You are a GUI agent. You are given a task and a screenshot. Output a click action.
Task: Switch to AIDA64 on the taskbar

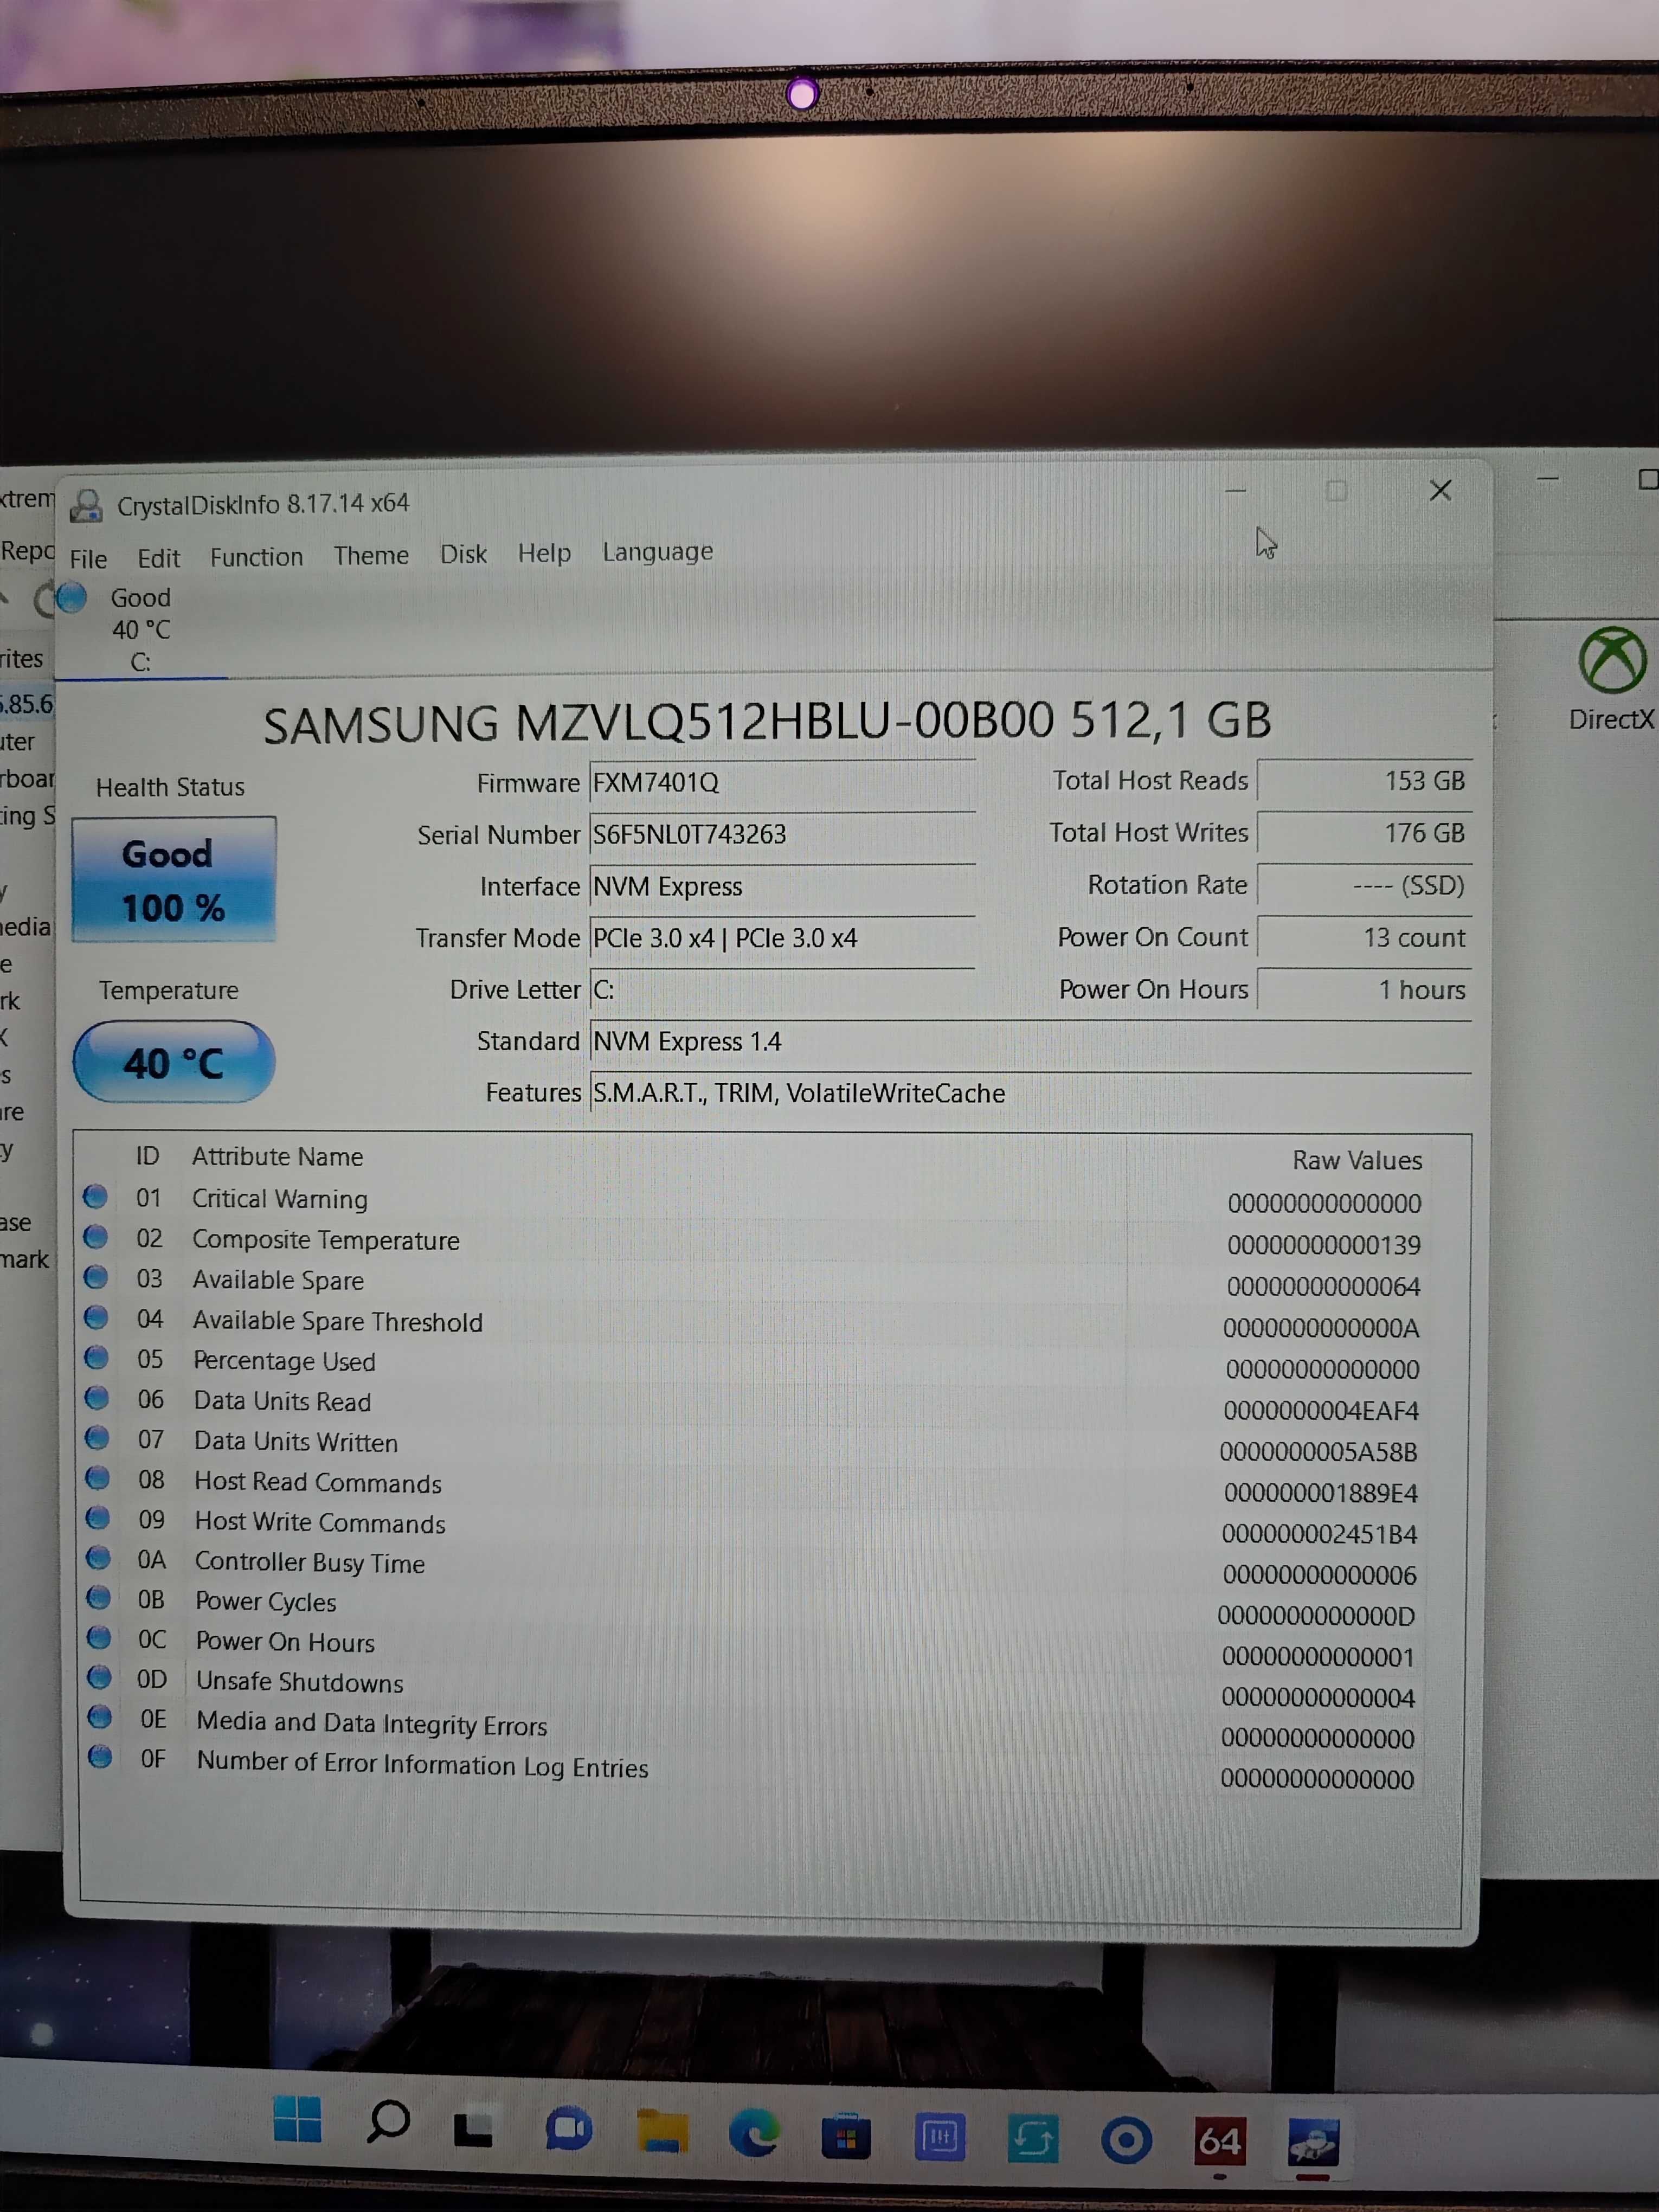tap(1220, 2141)
